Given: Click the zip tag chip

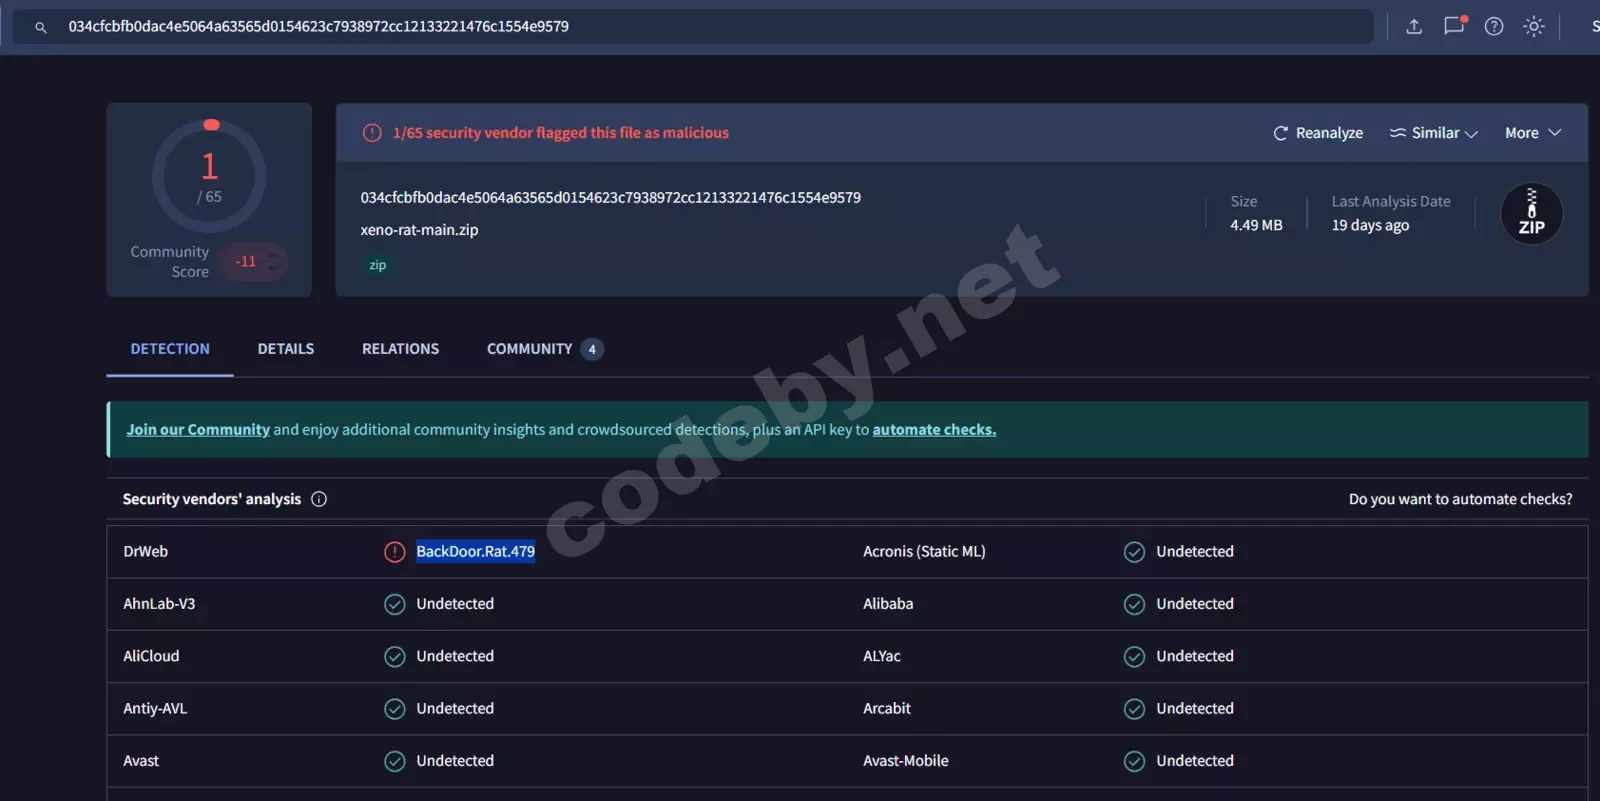Looking at the screenshot, I should (377, 265).
